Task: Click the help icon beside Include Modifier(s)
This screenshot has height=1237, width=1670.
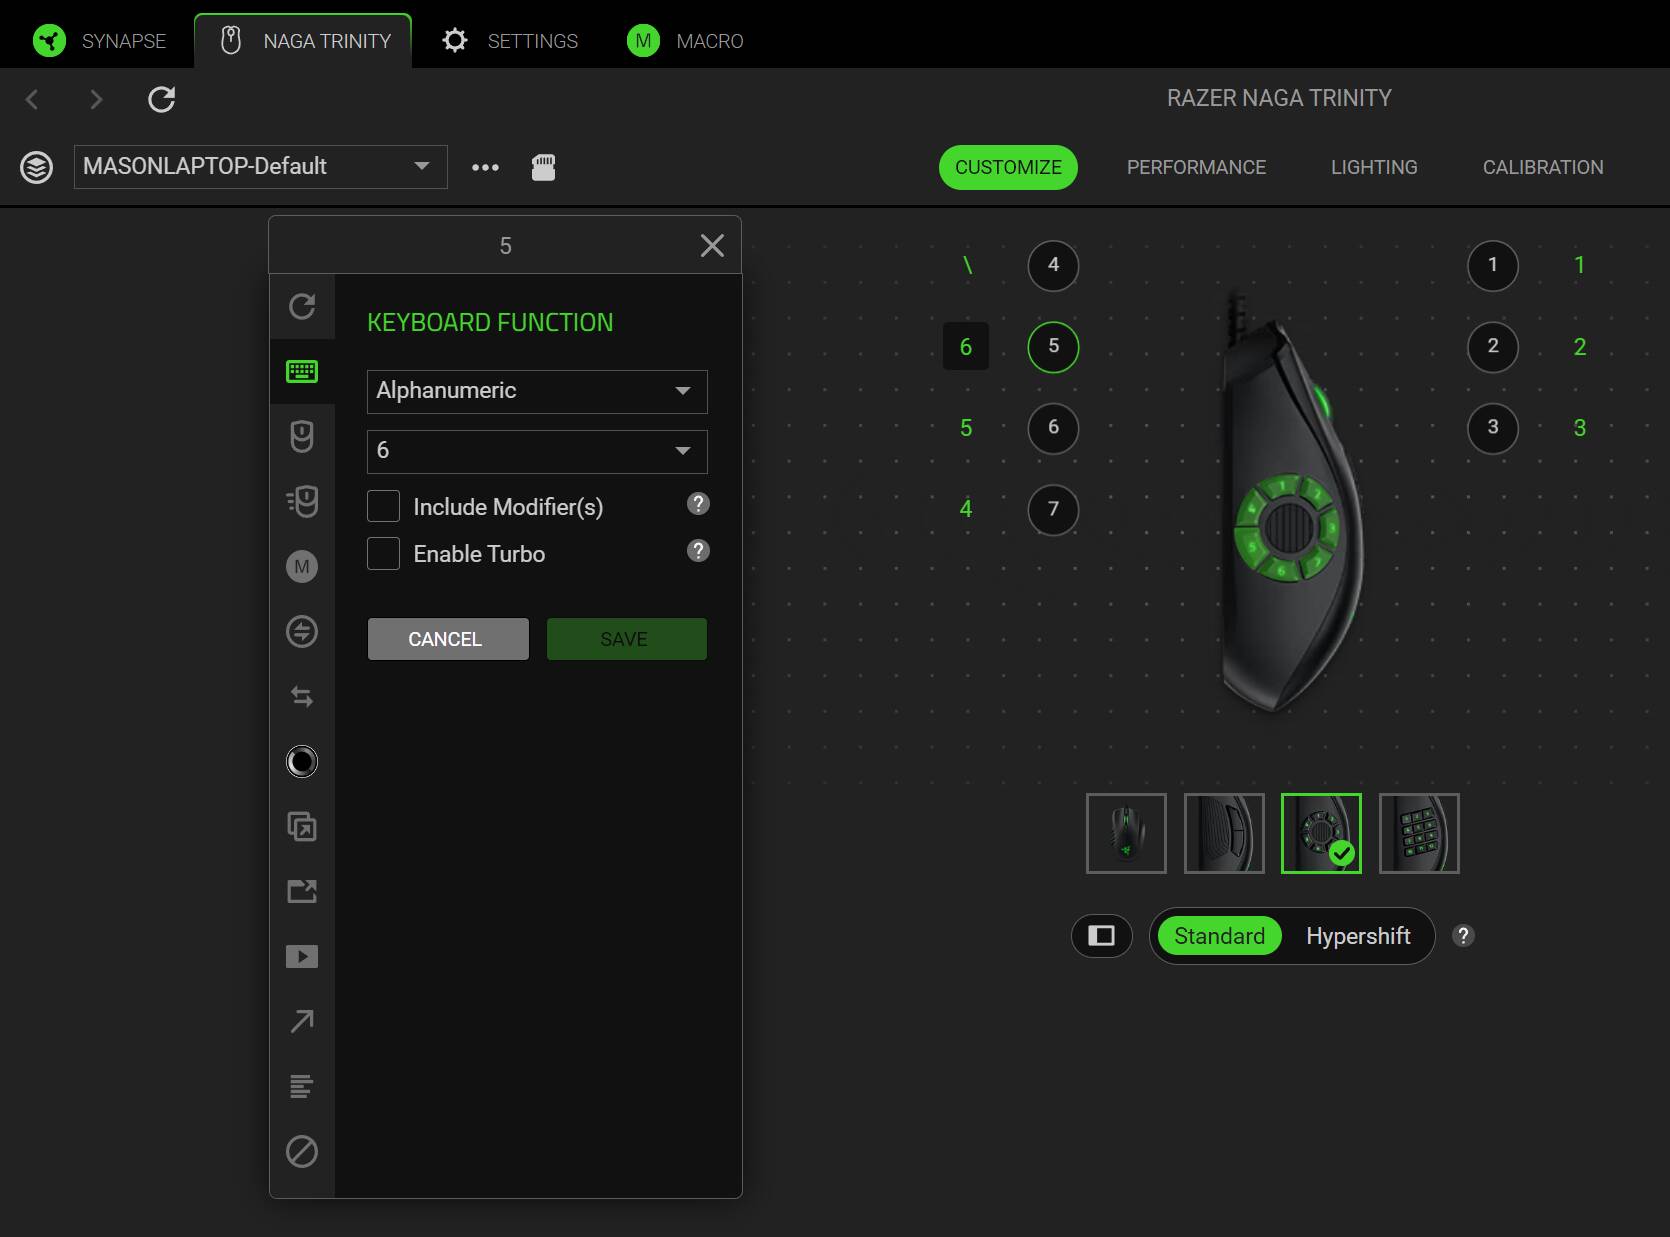Action: point(698,504)
